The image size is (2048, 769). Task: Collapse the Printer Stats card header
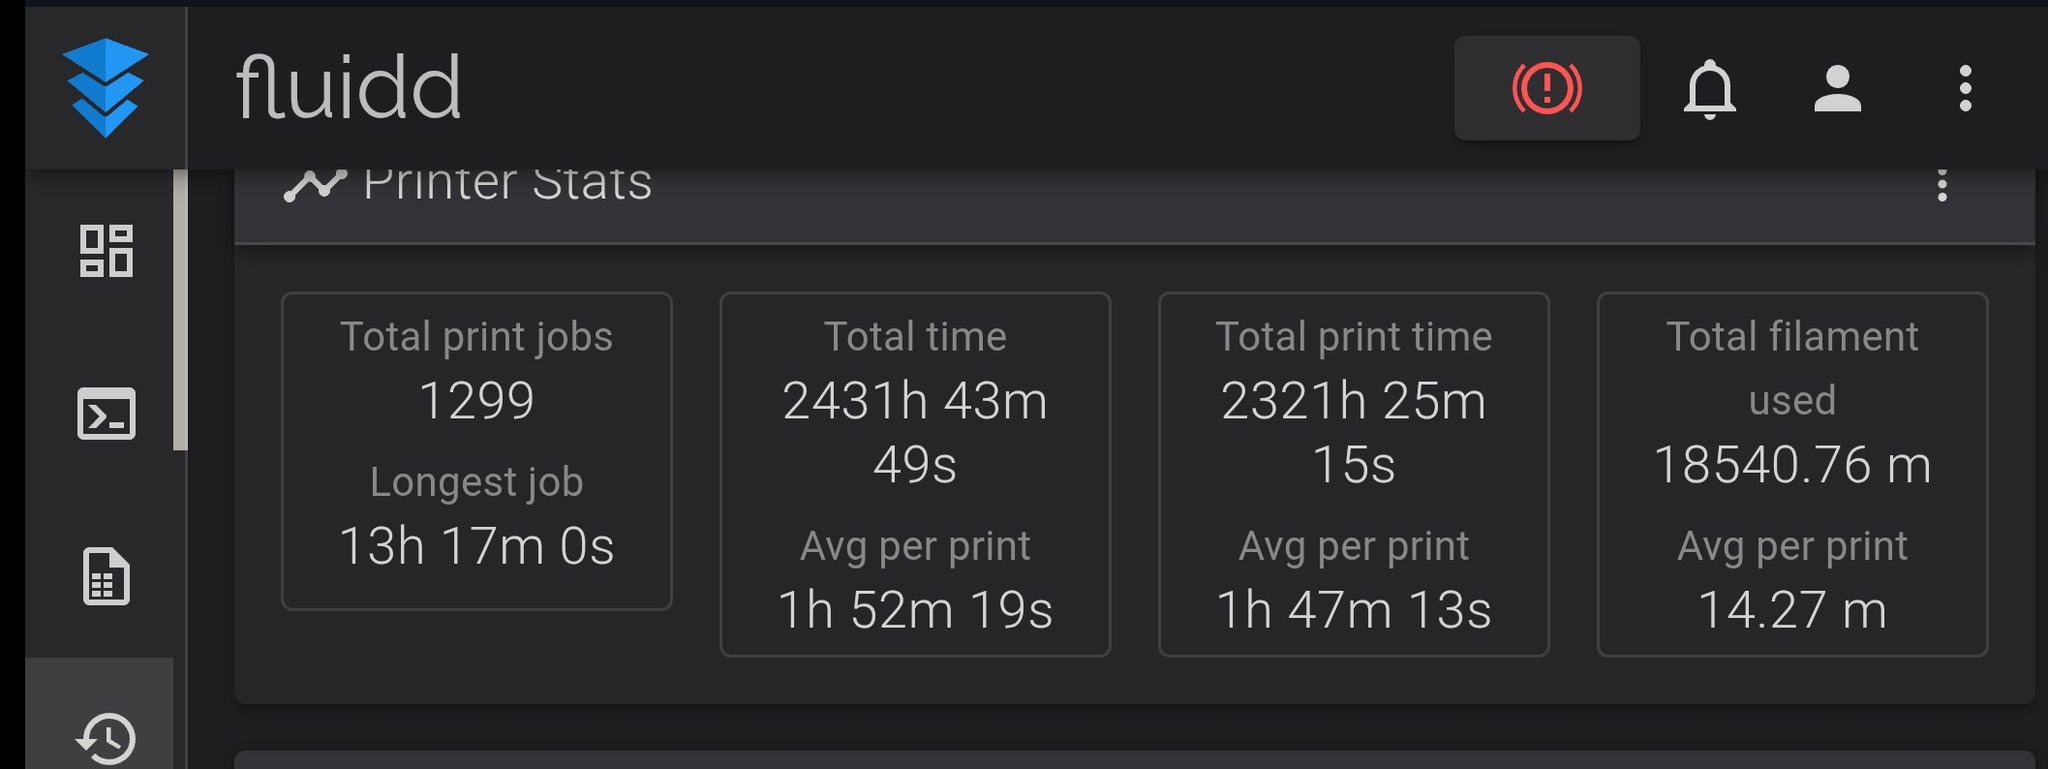click(x=1100, y=200)
